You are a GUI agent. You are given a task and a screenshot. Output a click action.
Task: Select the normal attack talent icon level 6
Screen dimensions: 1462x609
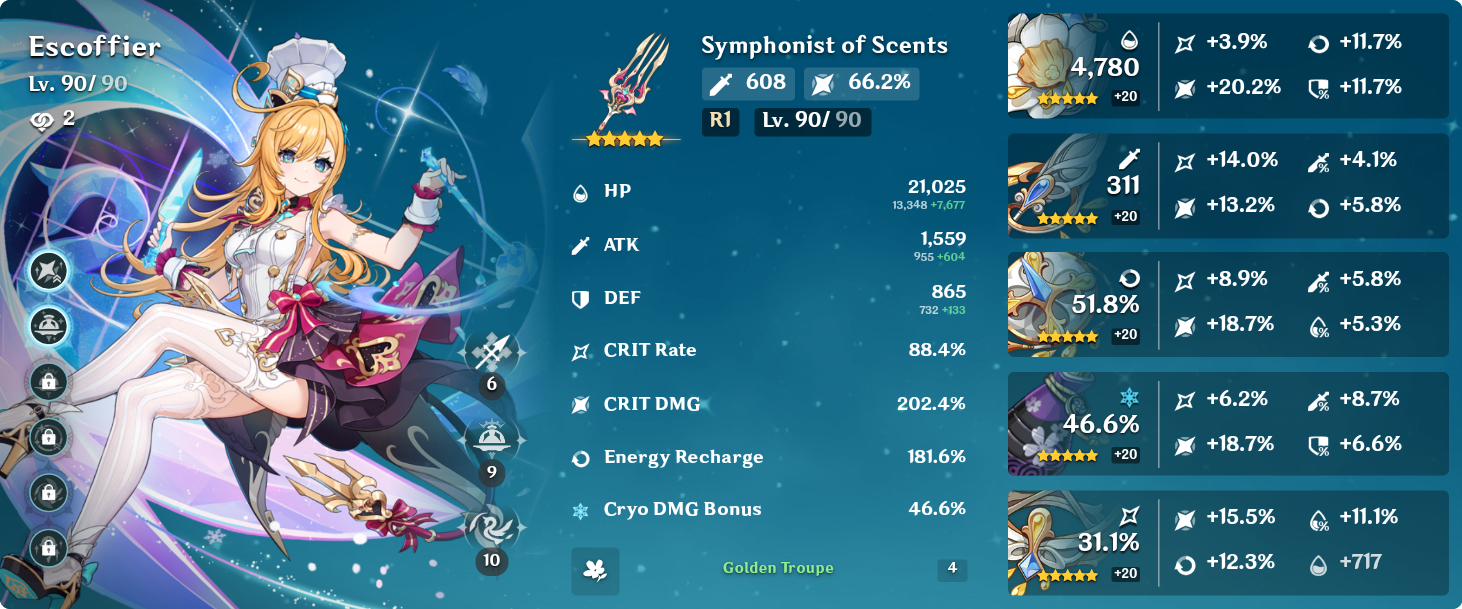pyautogui.click(x=491, y=353)
